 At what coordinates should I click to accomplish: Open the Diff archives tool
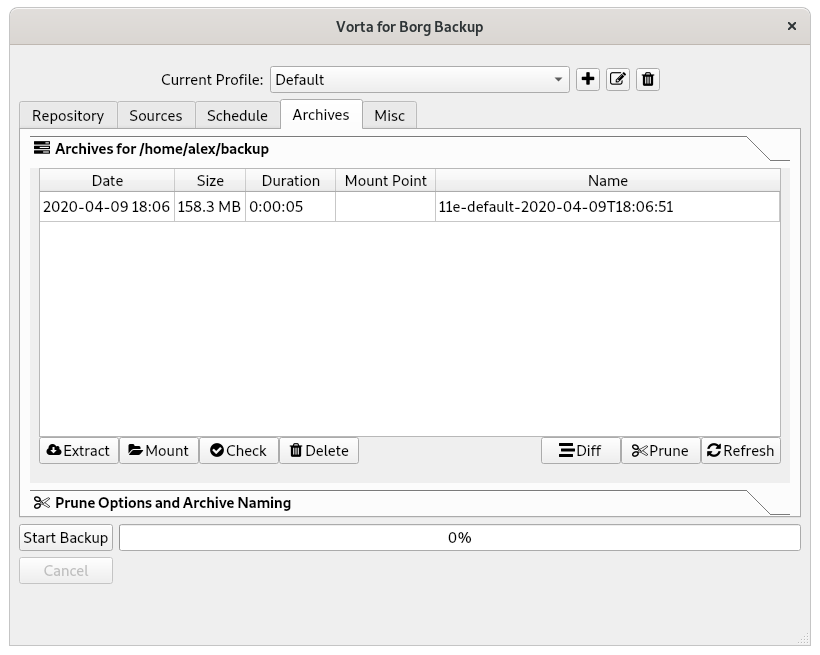click(x=580, y=451)
